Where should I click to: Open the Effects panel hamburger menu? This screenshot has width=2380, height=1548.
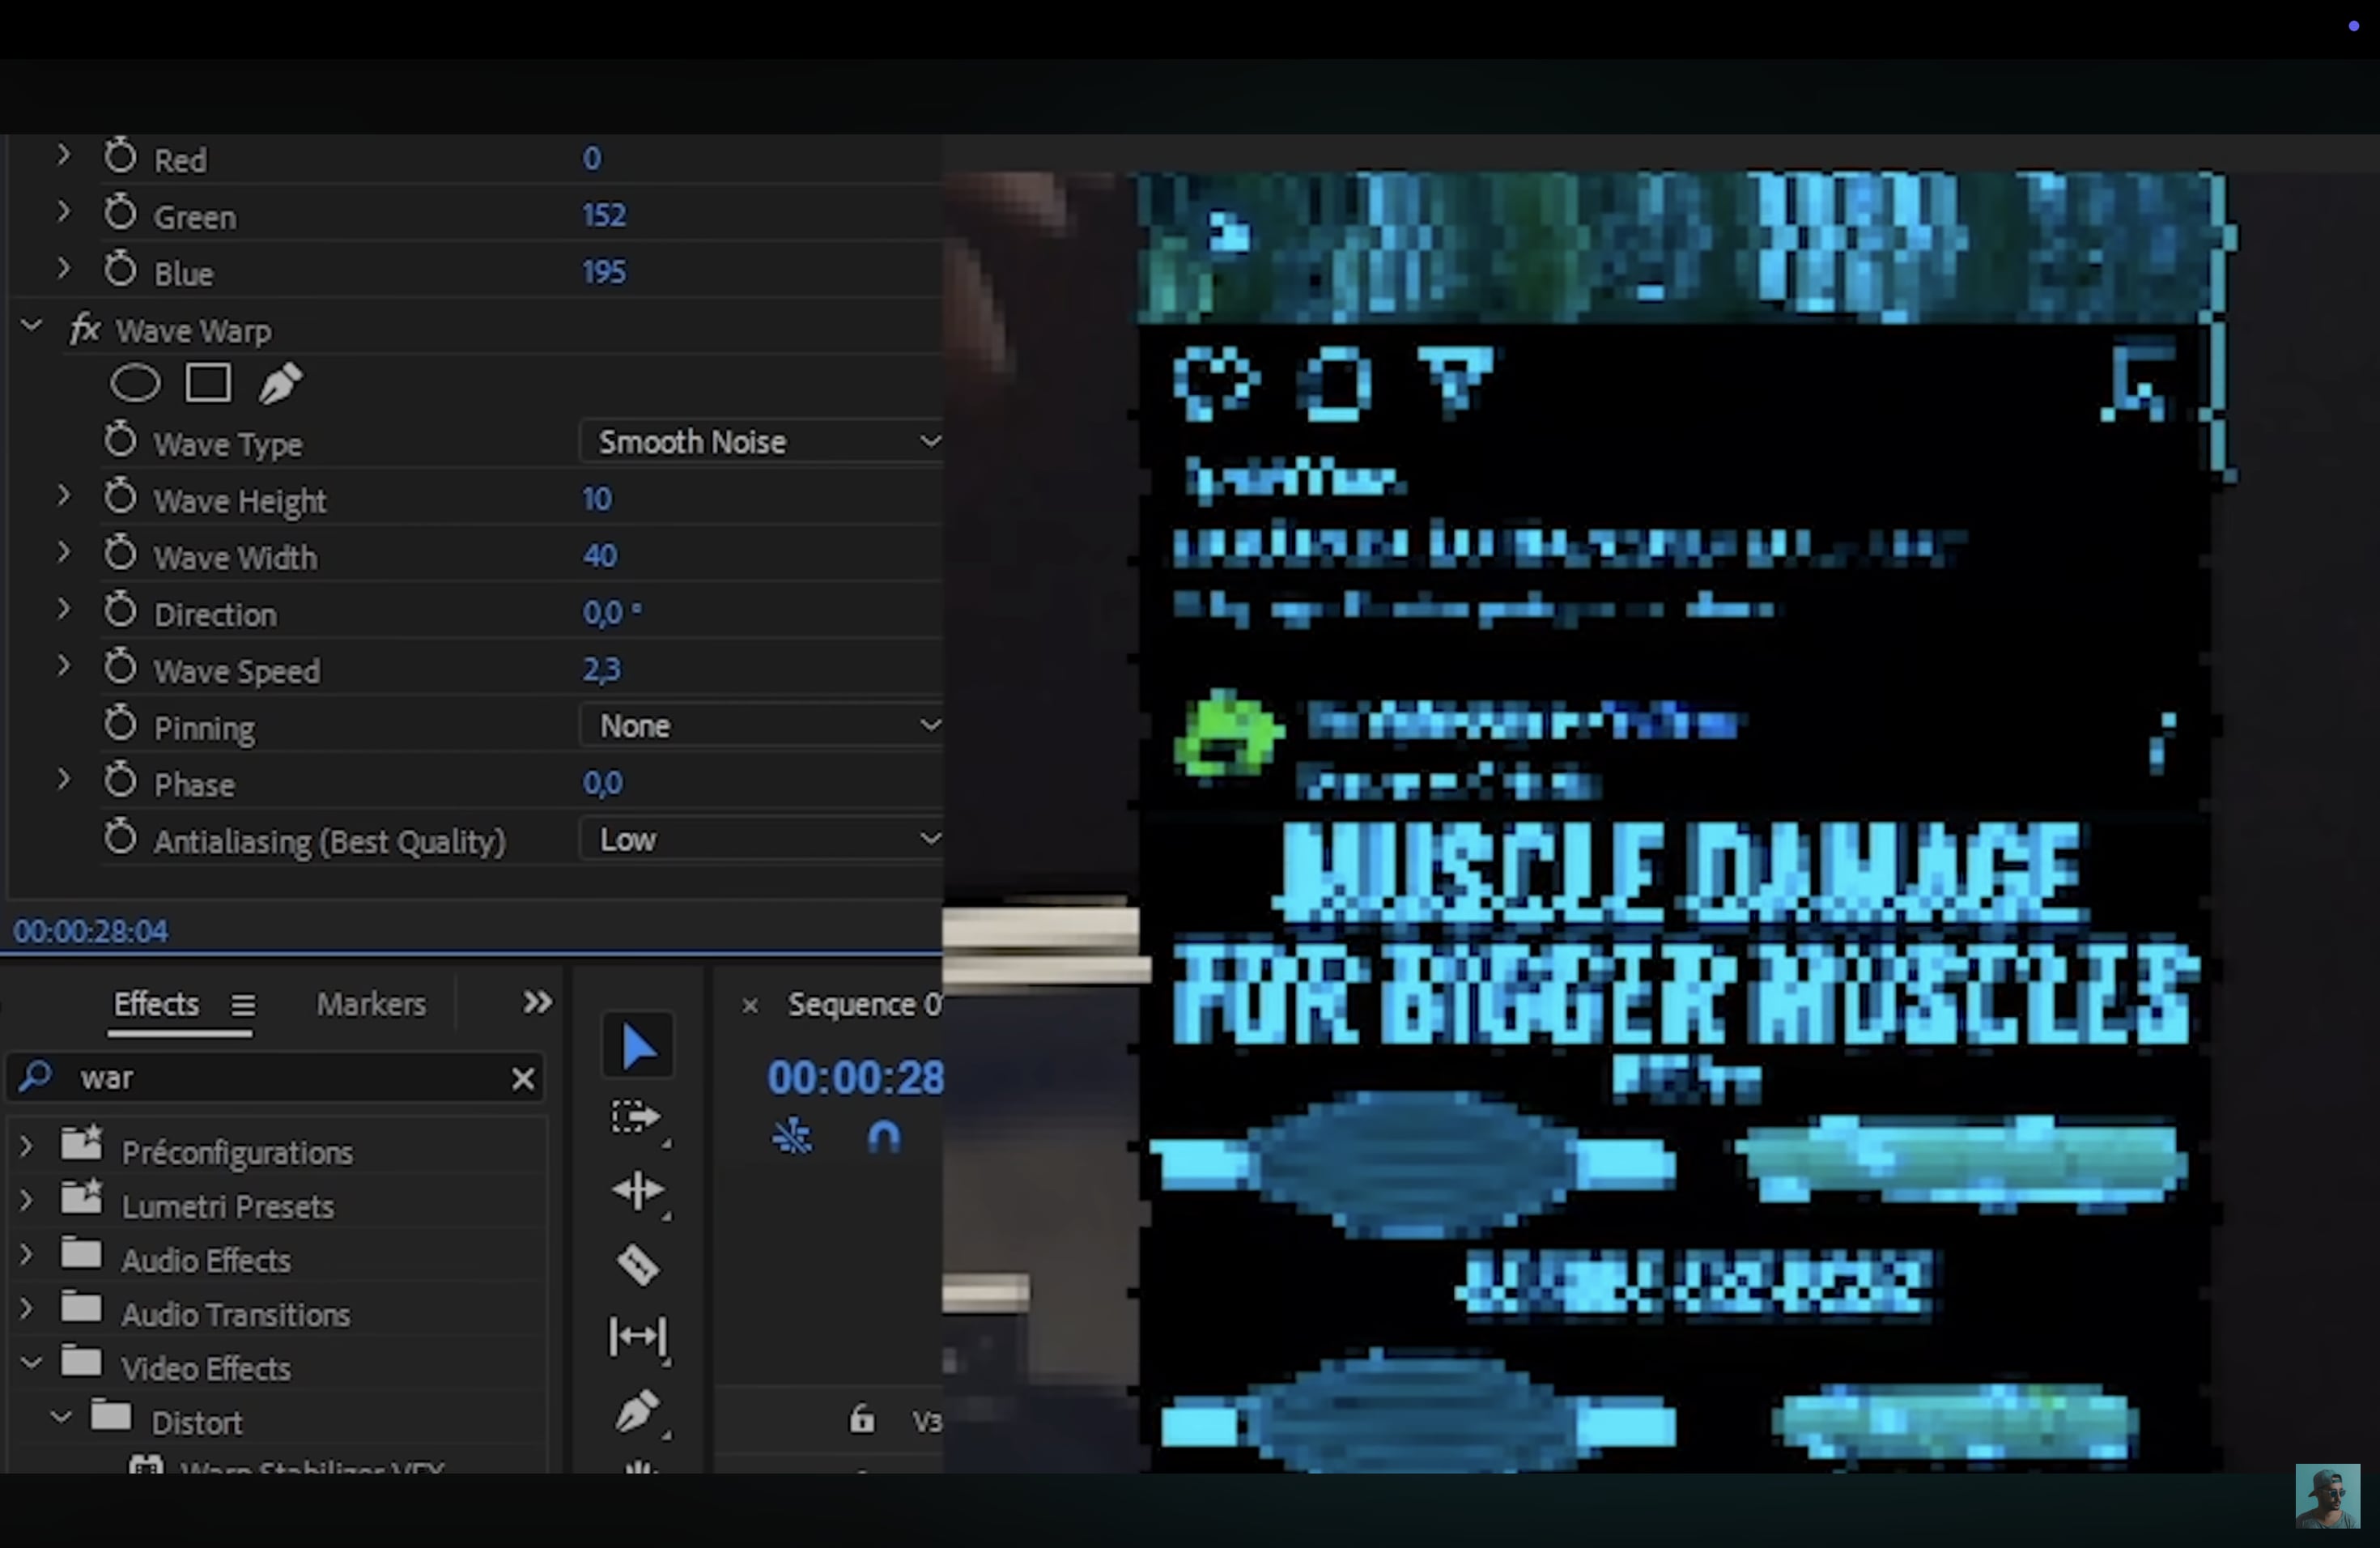point(243,1004)
